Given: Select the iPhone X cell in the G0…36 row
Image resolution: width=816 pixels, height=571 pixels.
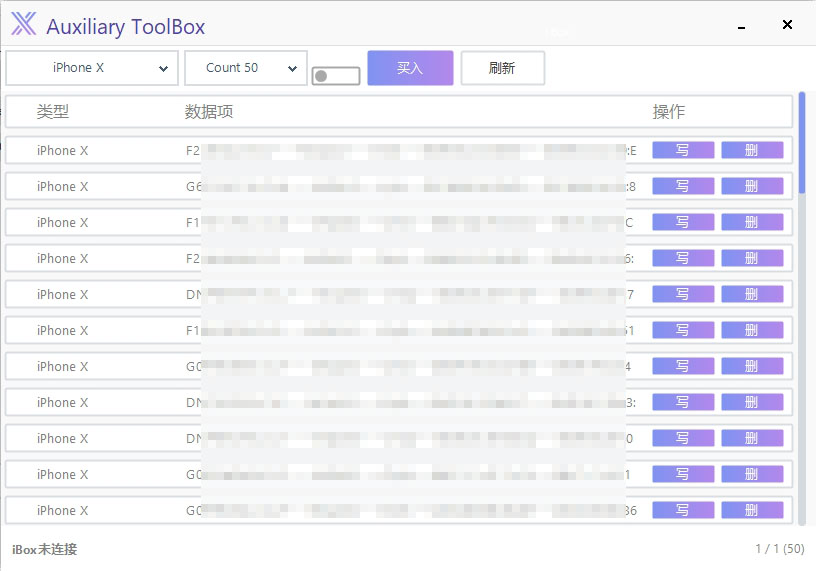Looking at the screenshot, I should [x=62, y=510].
